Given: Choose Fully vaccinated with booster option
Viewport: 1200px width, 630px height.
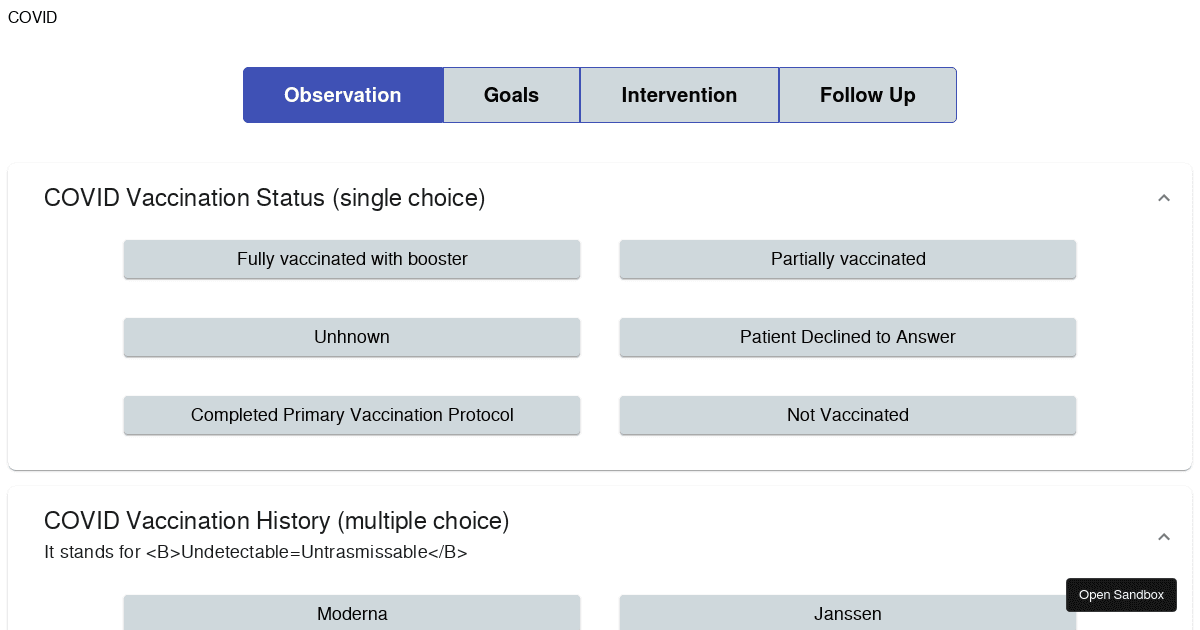Looking at the screenshot, I should tap(352, 259).
